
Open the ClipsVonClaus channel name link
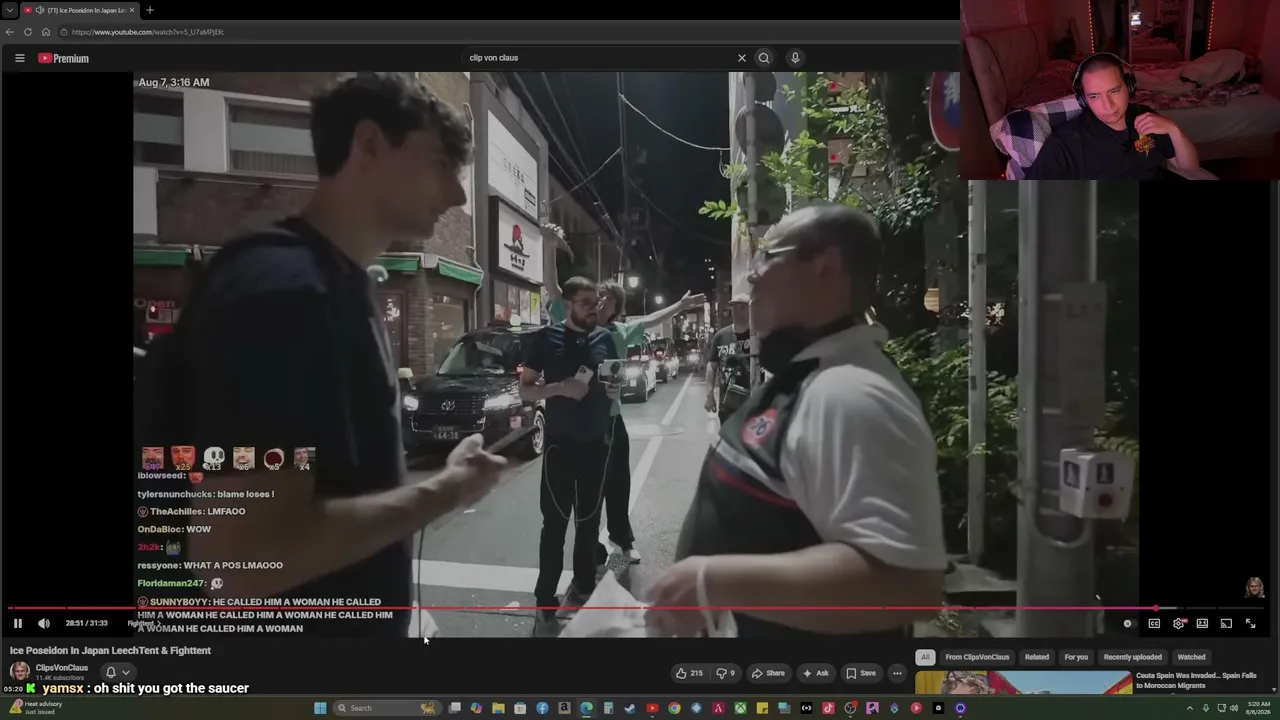pyautogui.click(x=62, y=667)
